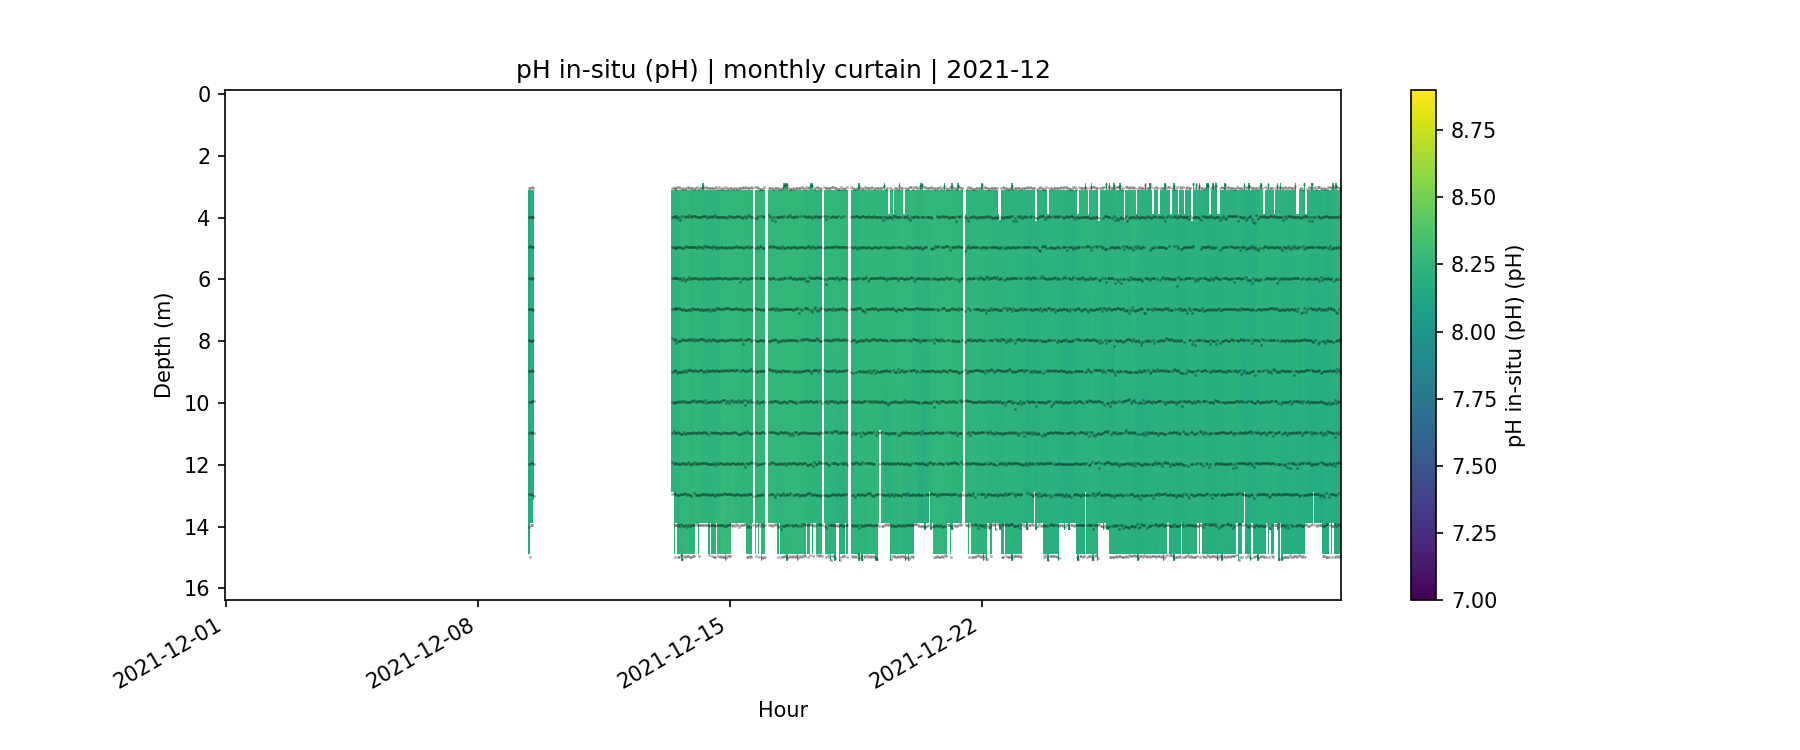
Task: Select the depth axis tick label 12
Action: click(x=199, y=465)
